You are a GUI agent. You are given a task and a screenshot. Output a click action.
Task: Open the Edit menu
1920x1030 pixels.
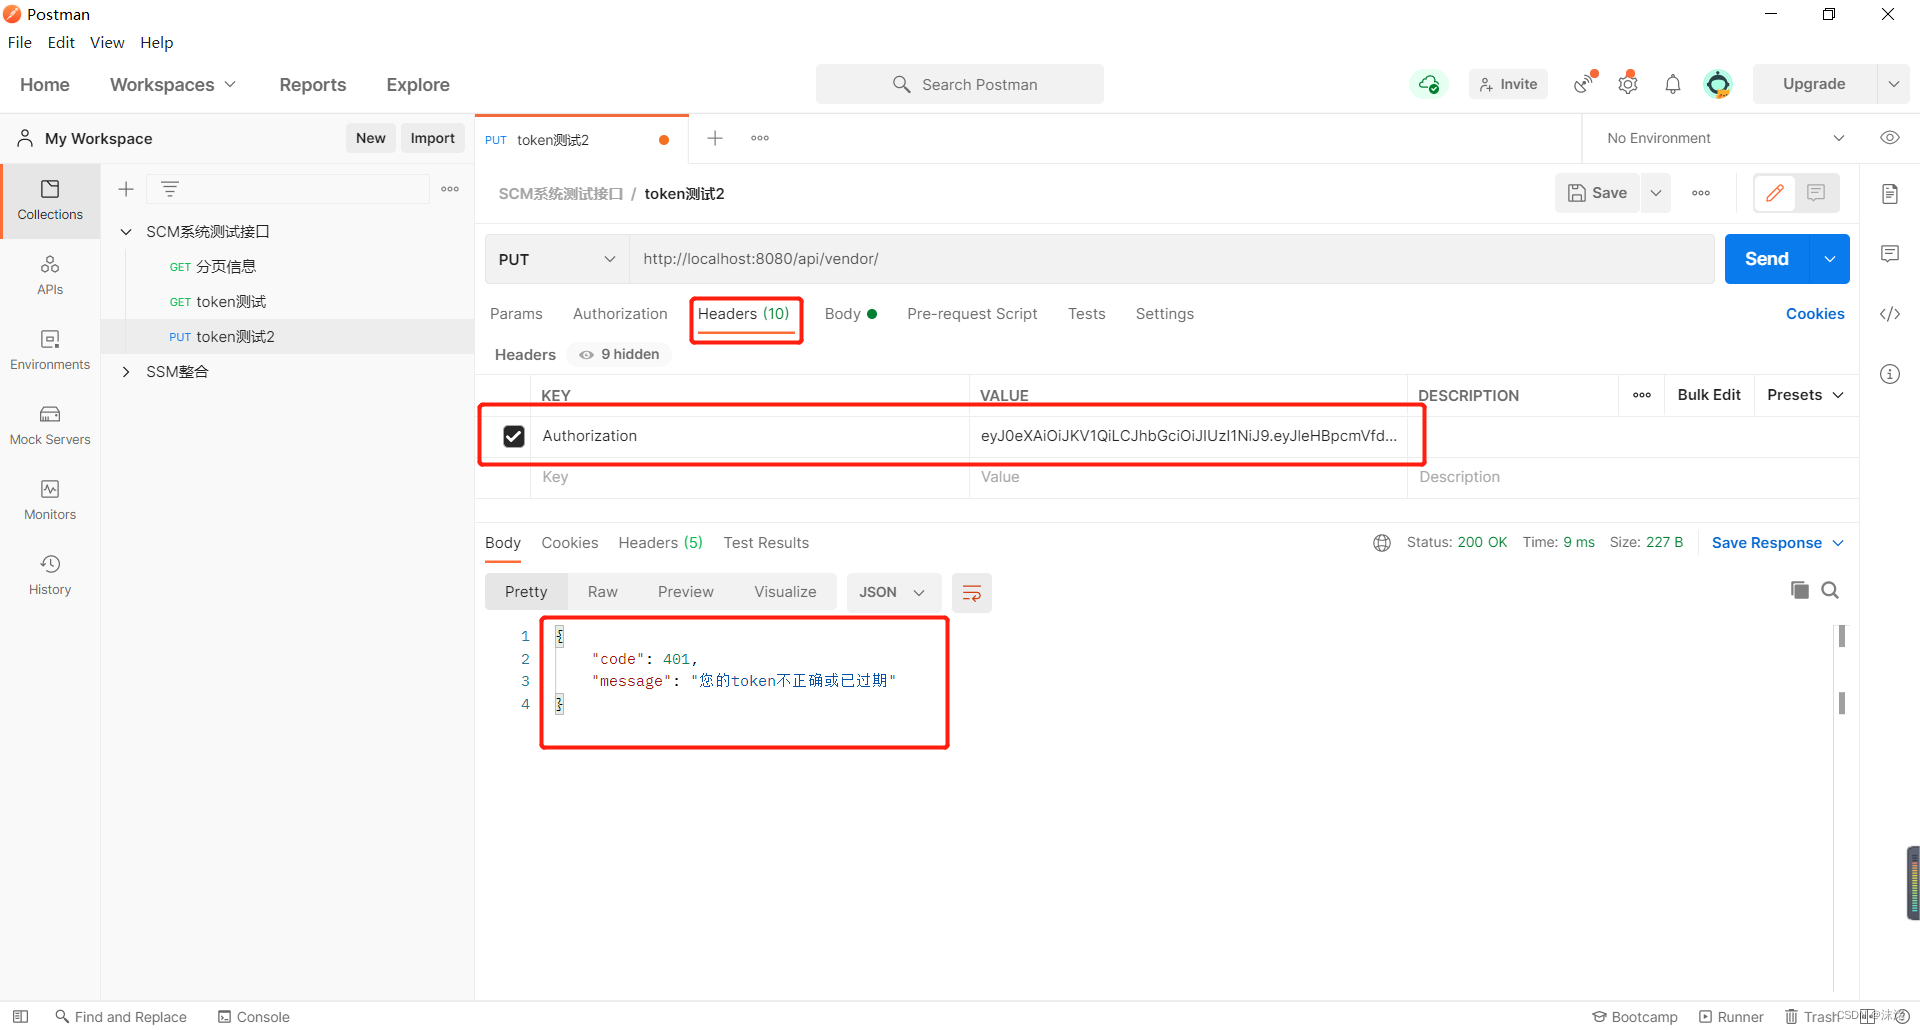tap(61, 42)
